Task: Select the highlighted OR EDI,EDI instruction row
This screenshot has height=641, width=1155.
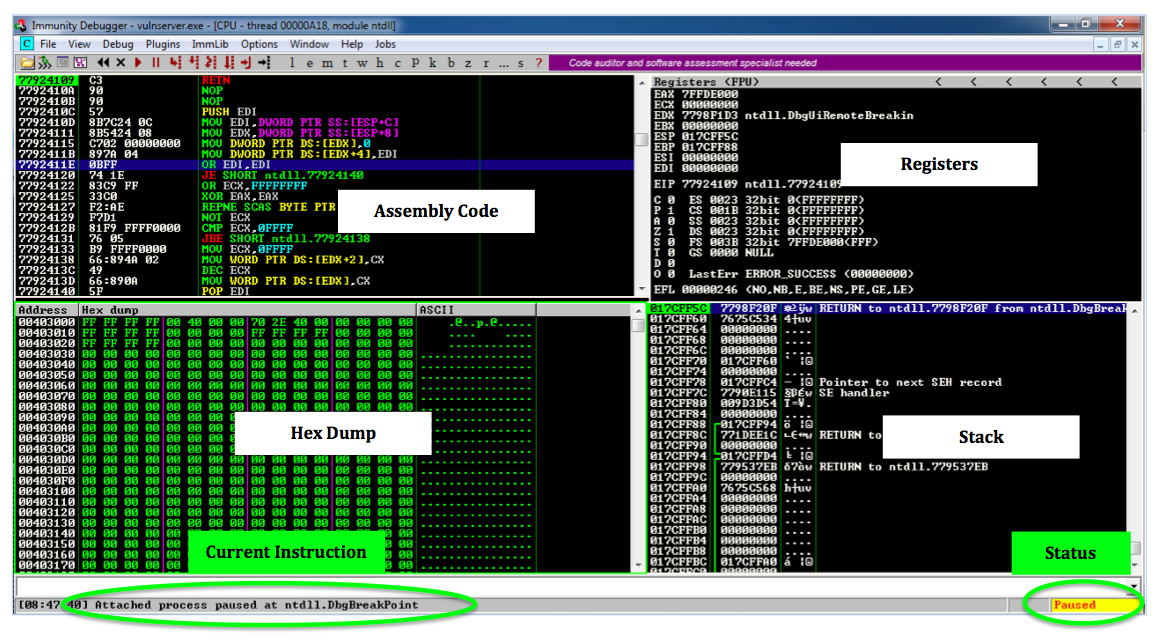Action: pos(324,165)
